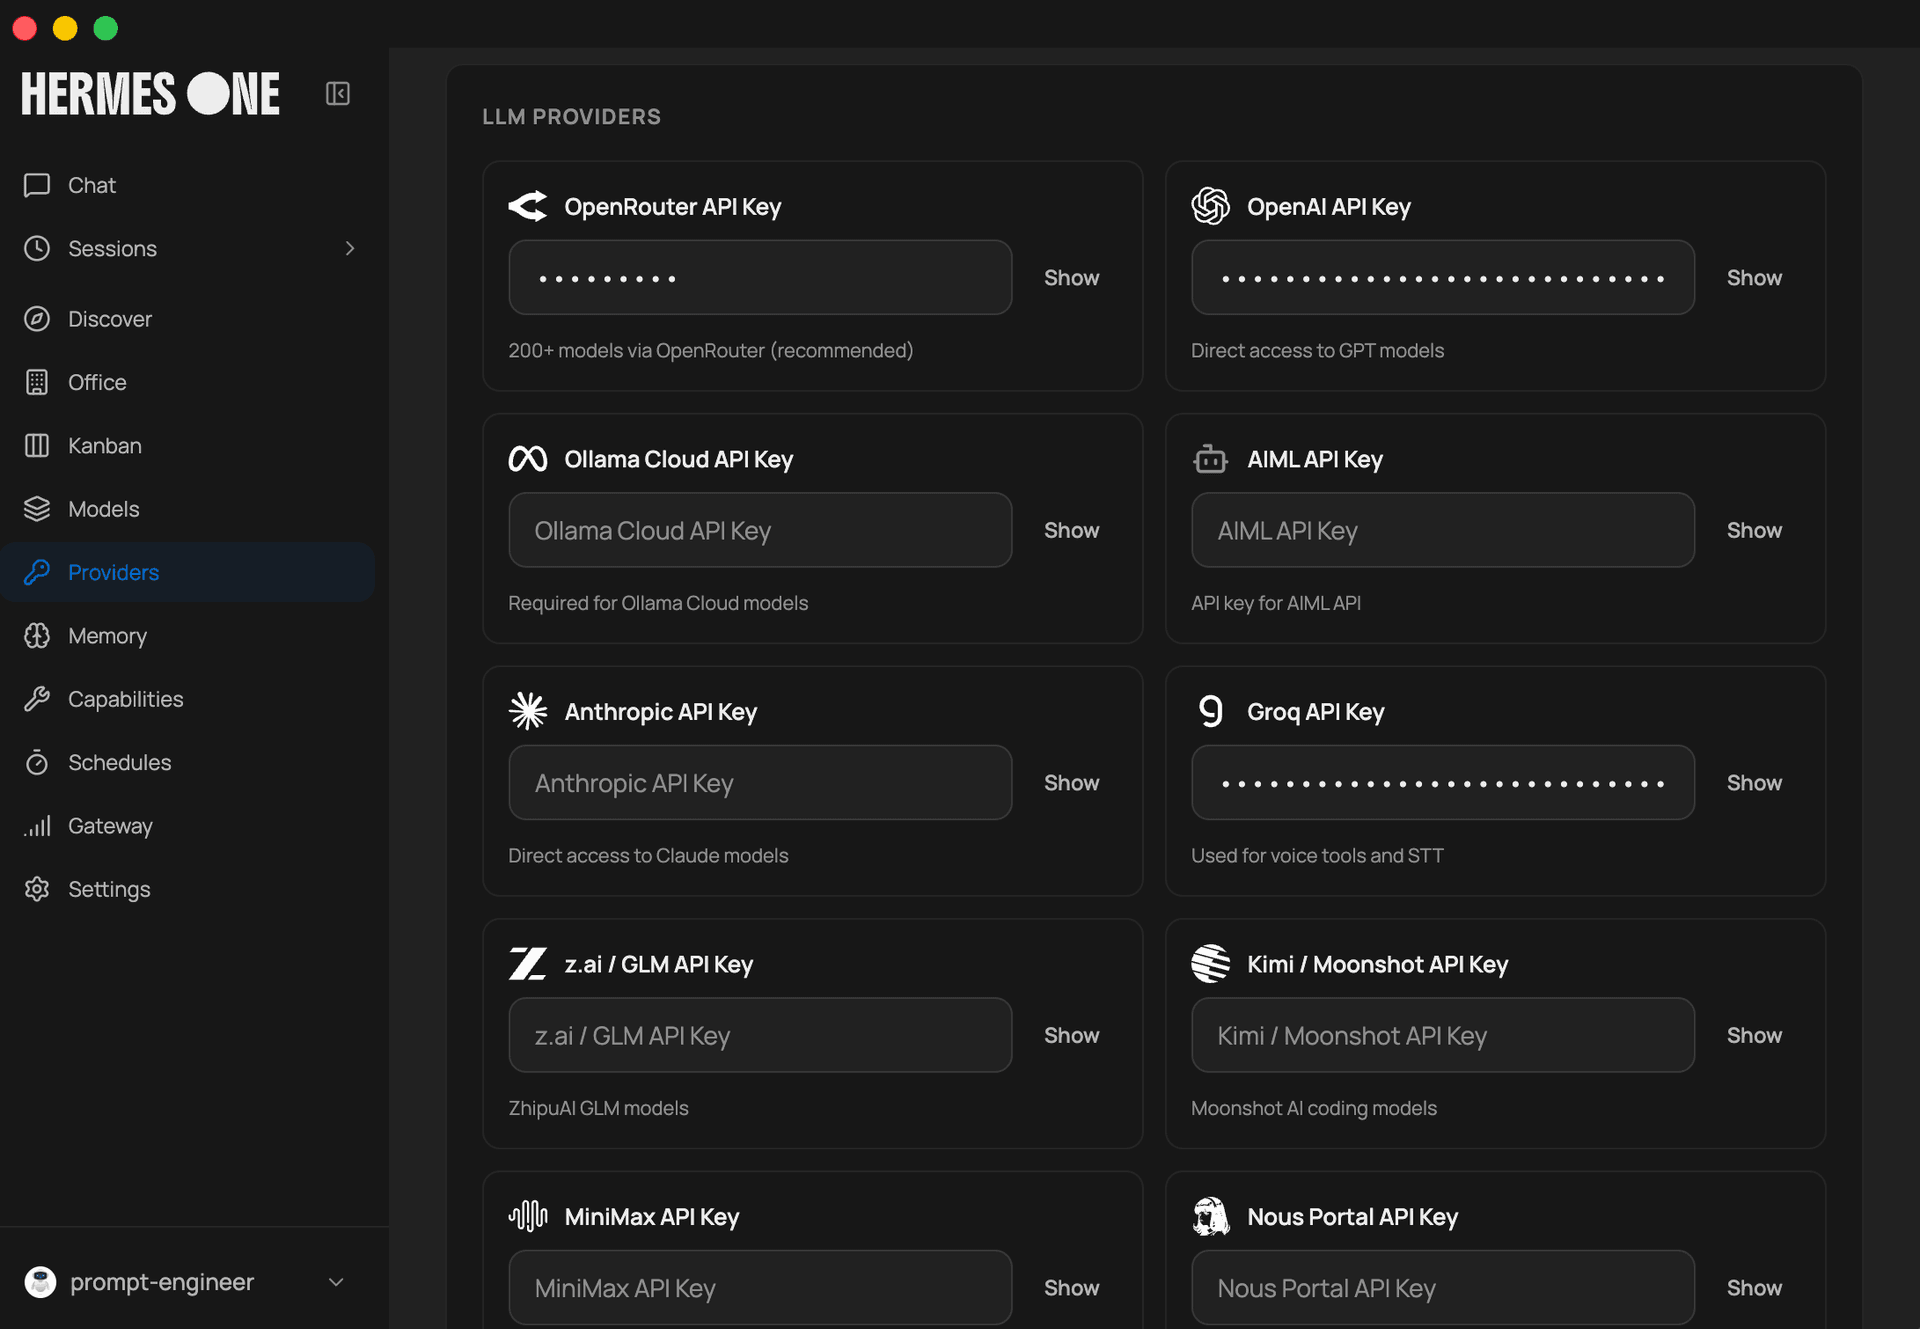Click into the AIML API Key field
This screenshot has width=1920, height=1329.
tap(1443, 530)
